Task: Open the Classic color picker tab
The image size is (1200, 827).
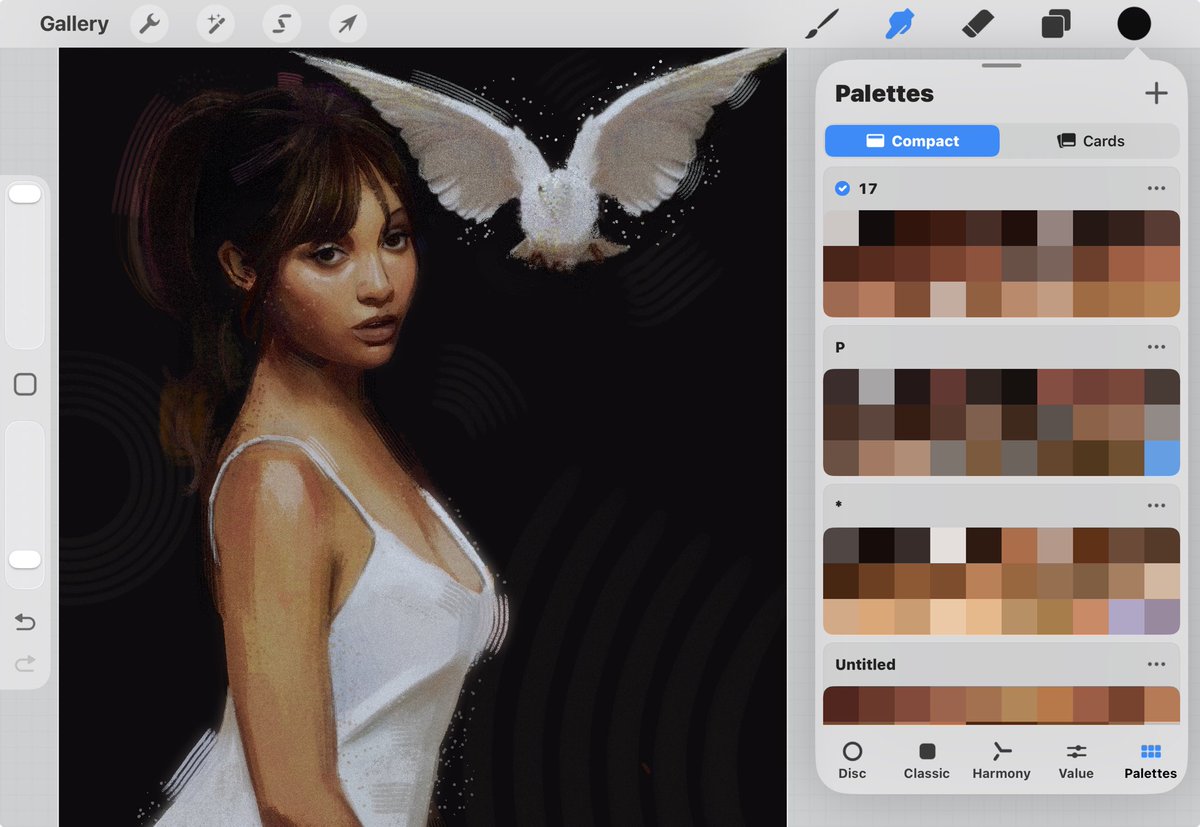Action: tap(927, 761)
